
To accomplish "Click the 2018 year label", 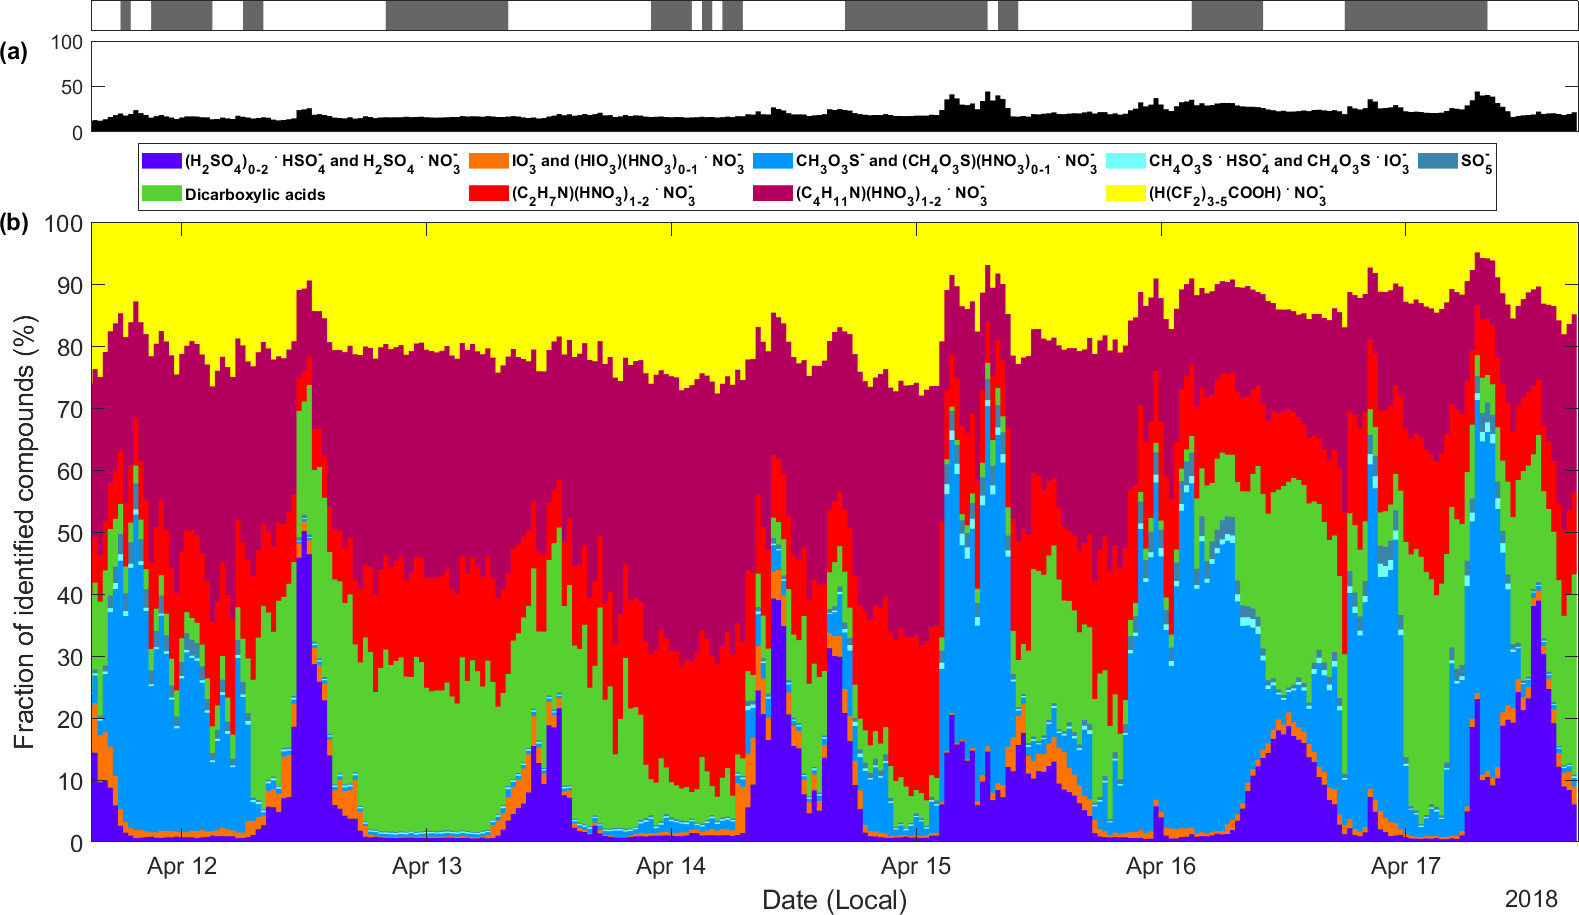I will (1531, 900).
